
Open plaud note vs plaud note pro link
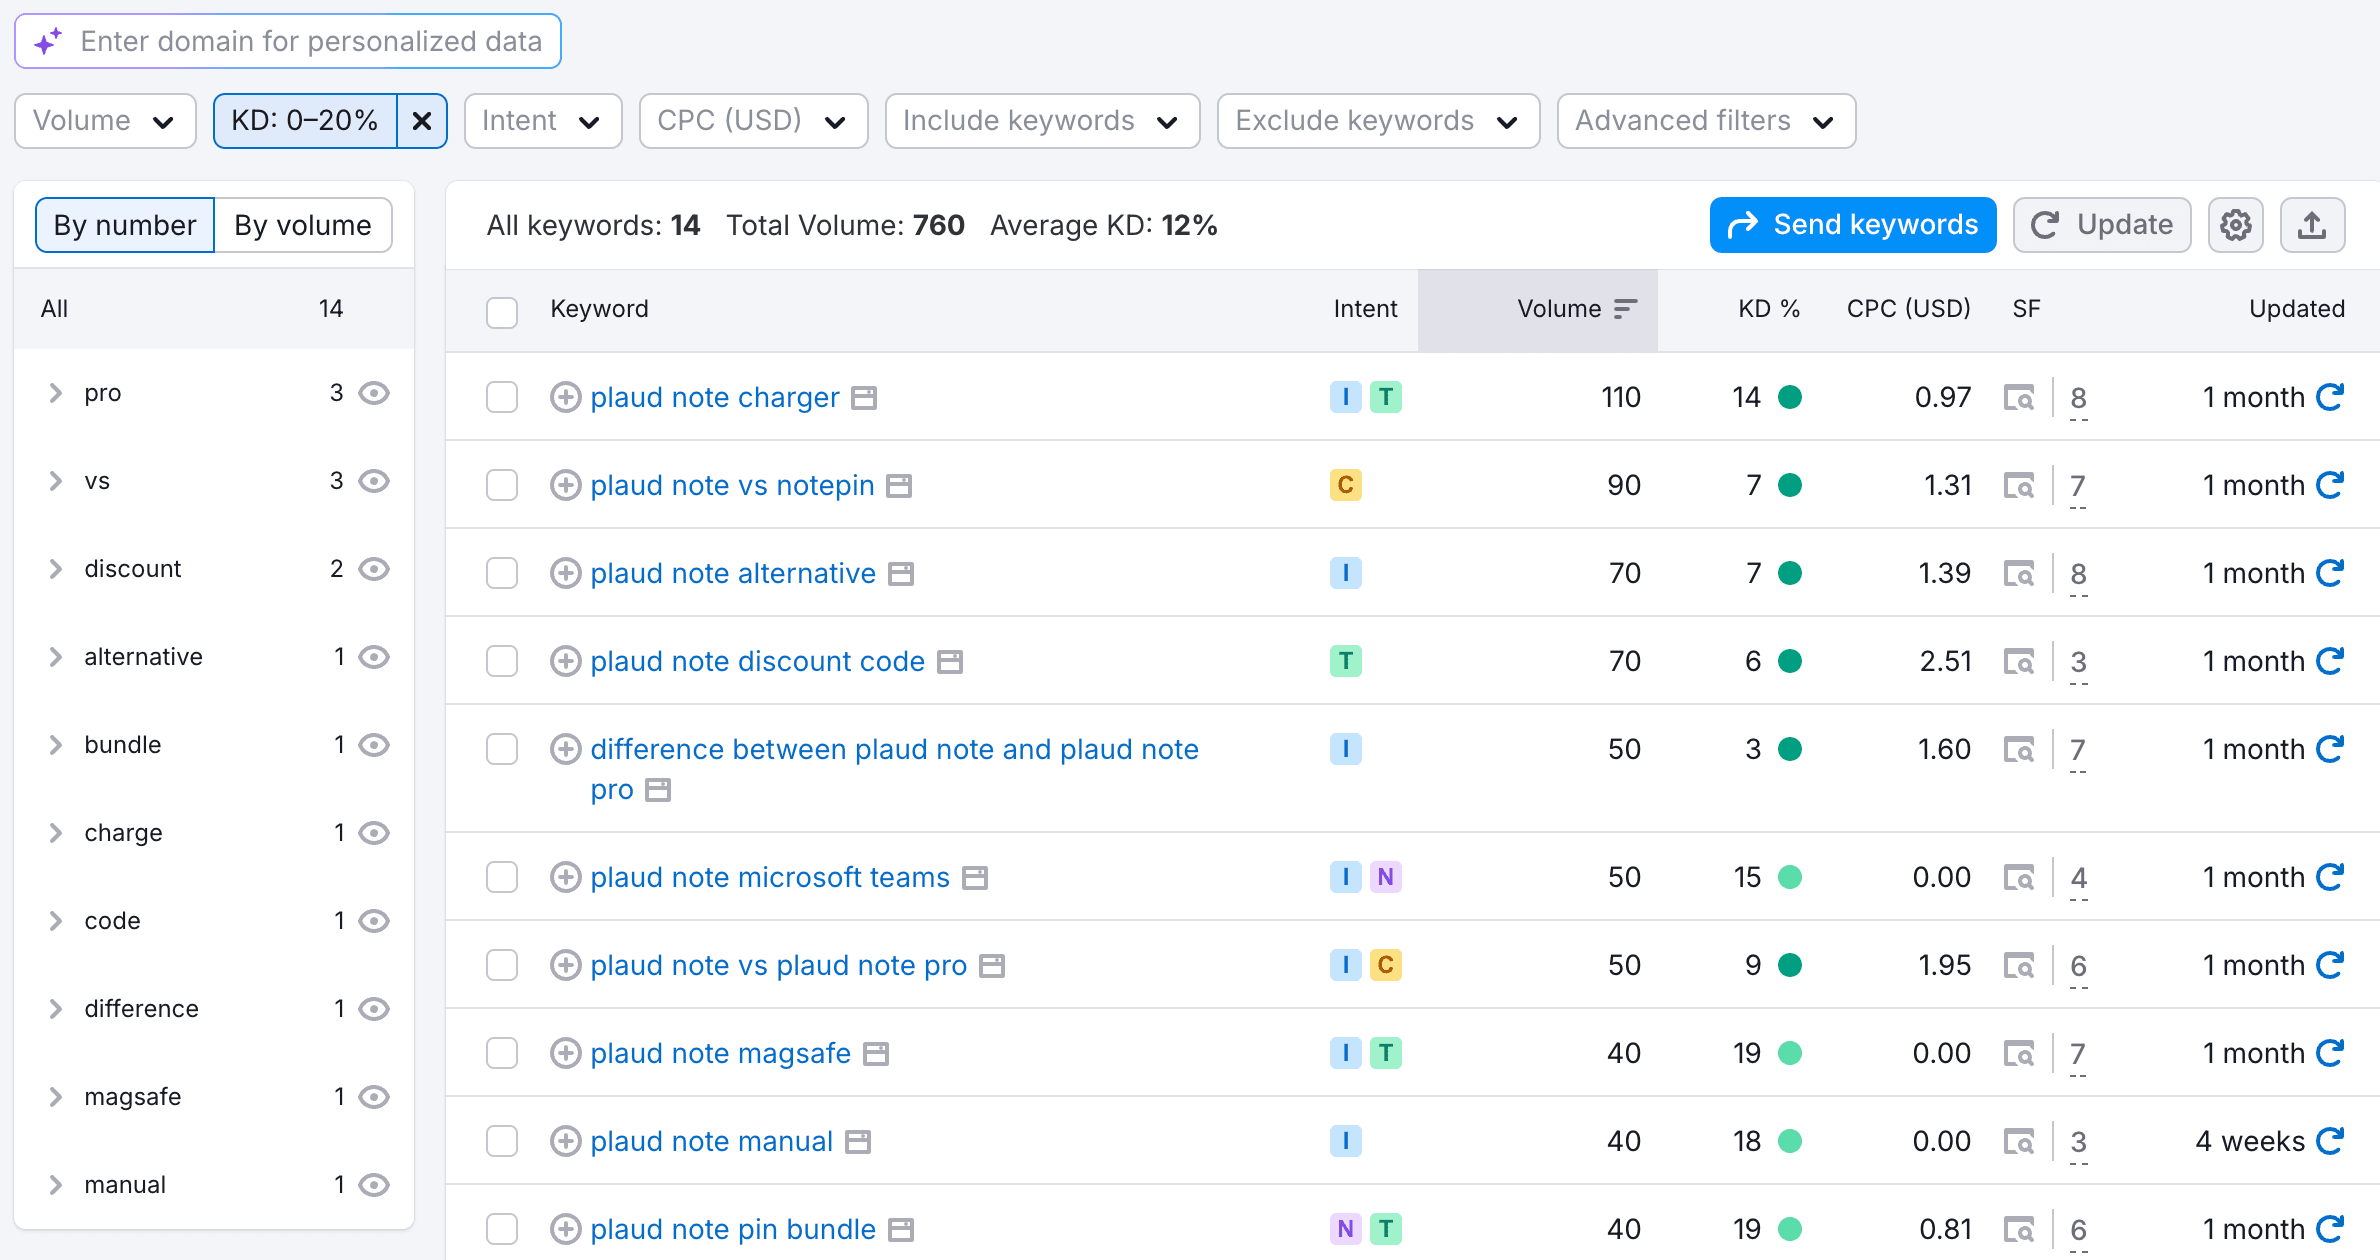coord(778,965)
